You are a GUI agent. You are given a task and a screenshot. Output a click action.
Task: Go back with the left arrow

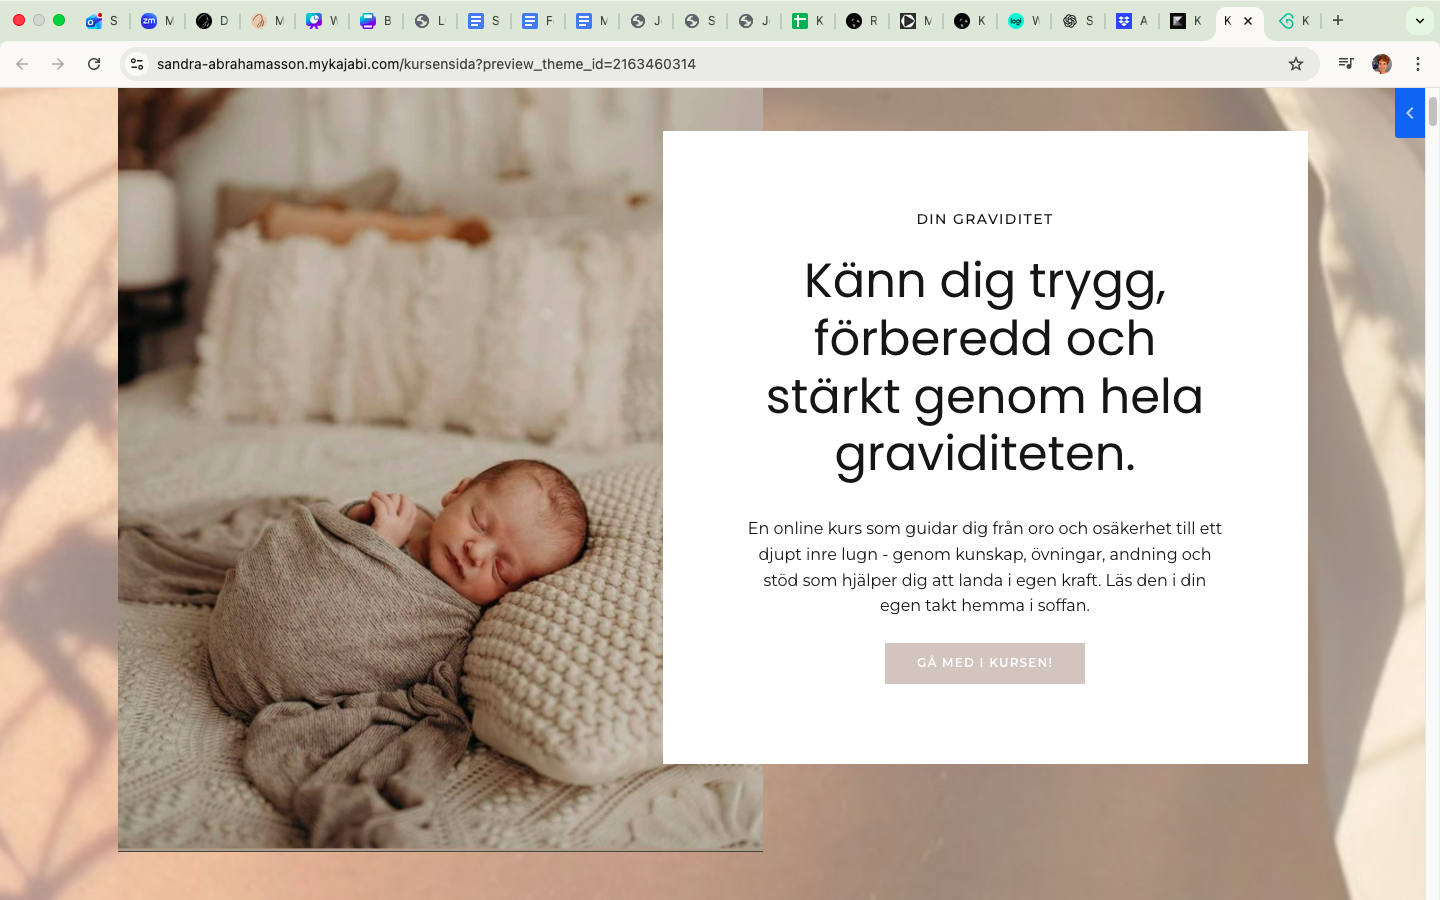(x=22, y=64)
